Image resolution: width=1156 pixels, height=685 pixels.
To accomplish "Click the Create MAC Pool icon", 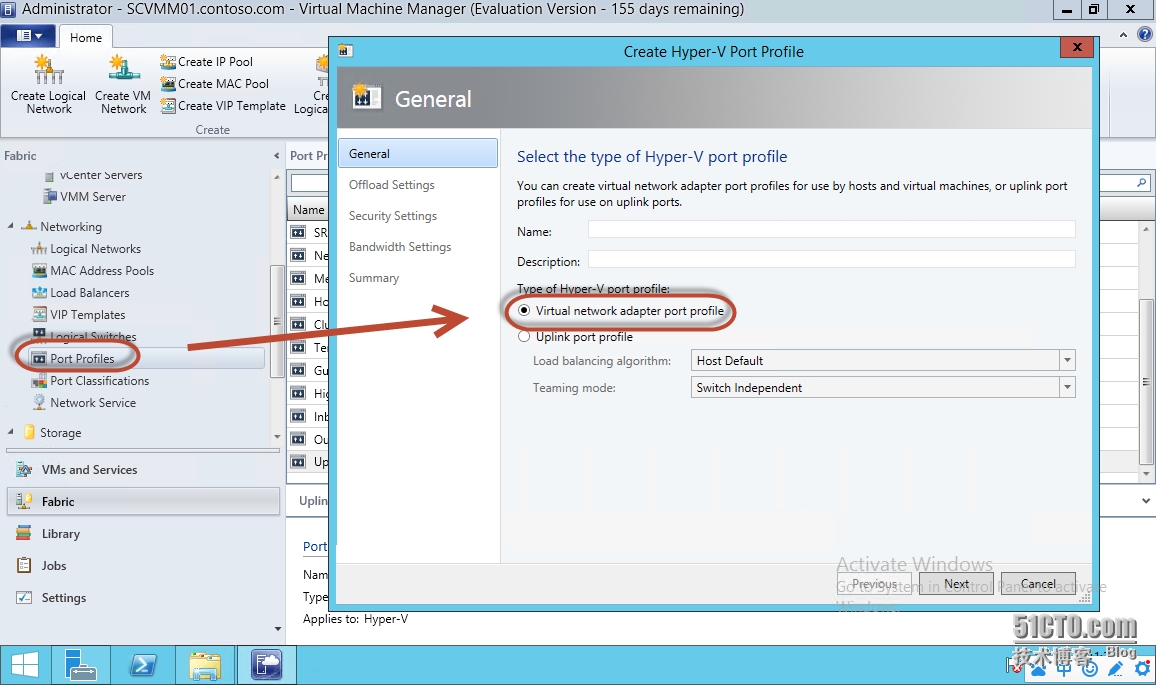I will click(x=168, y=84).
